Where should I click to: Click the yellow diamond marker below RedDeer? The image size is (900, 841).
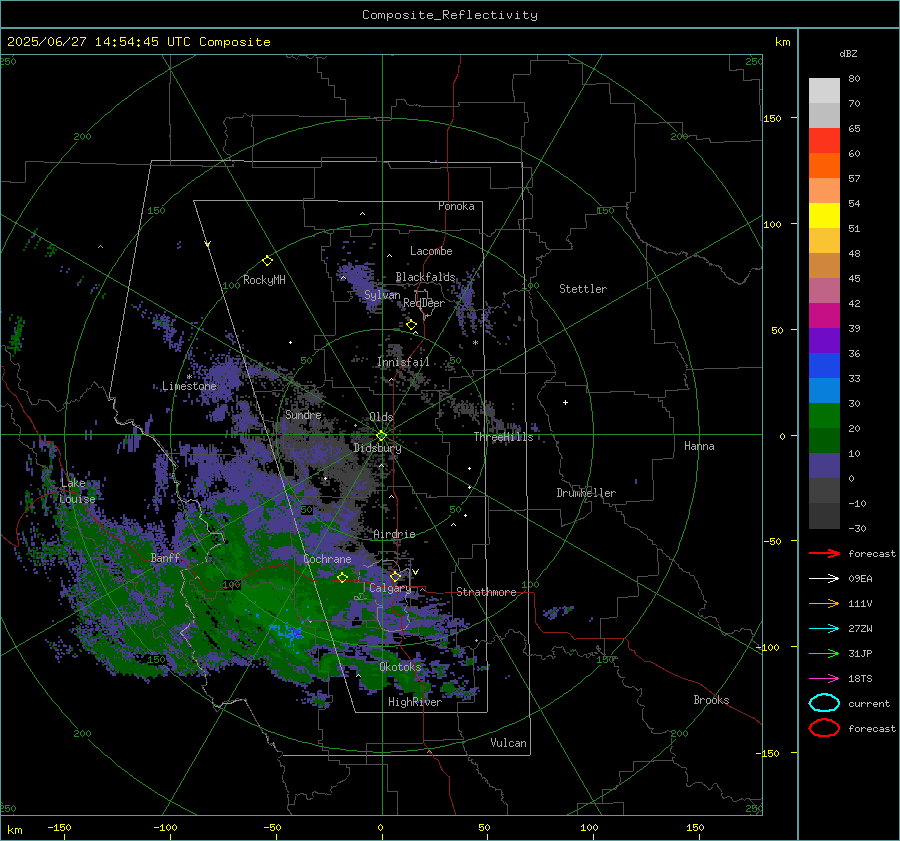tap(411, 325)
